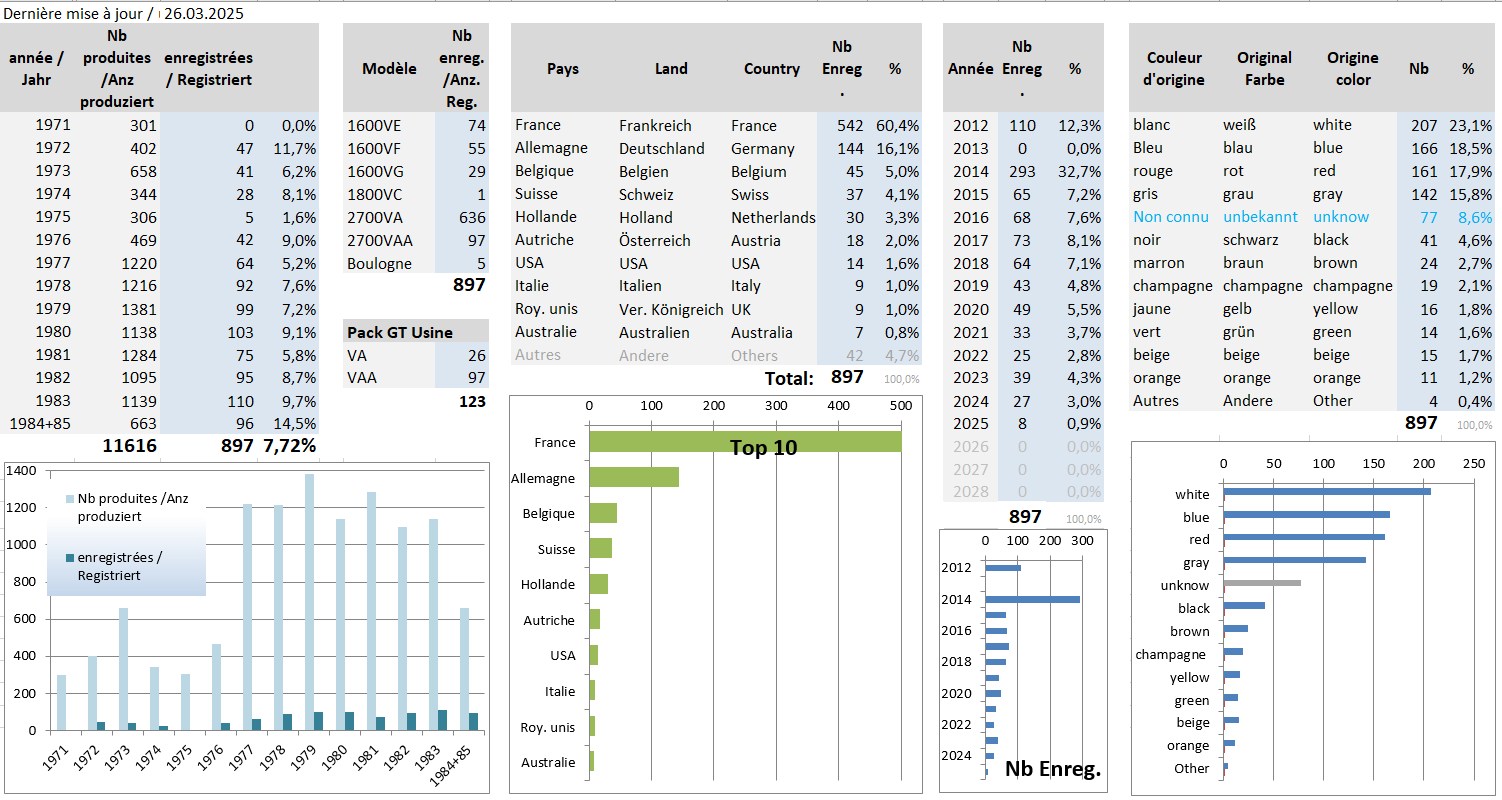Click the Australien cell
The image size is (1502, 800).
coord(656,332)
